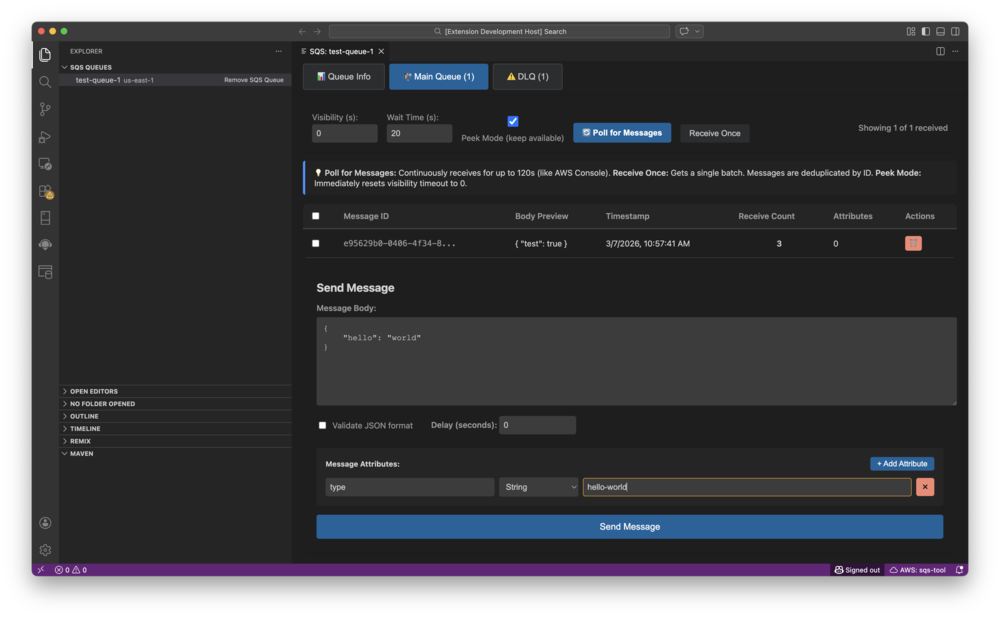Expand the OUTLINE section

tap(84, 416)
